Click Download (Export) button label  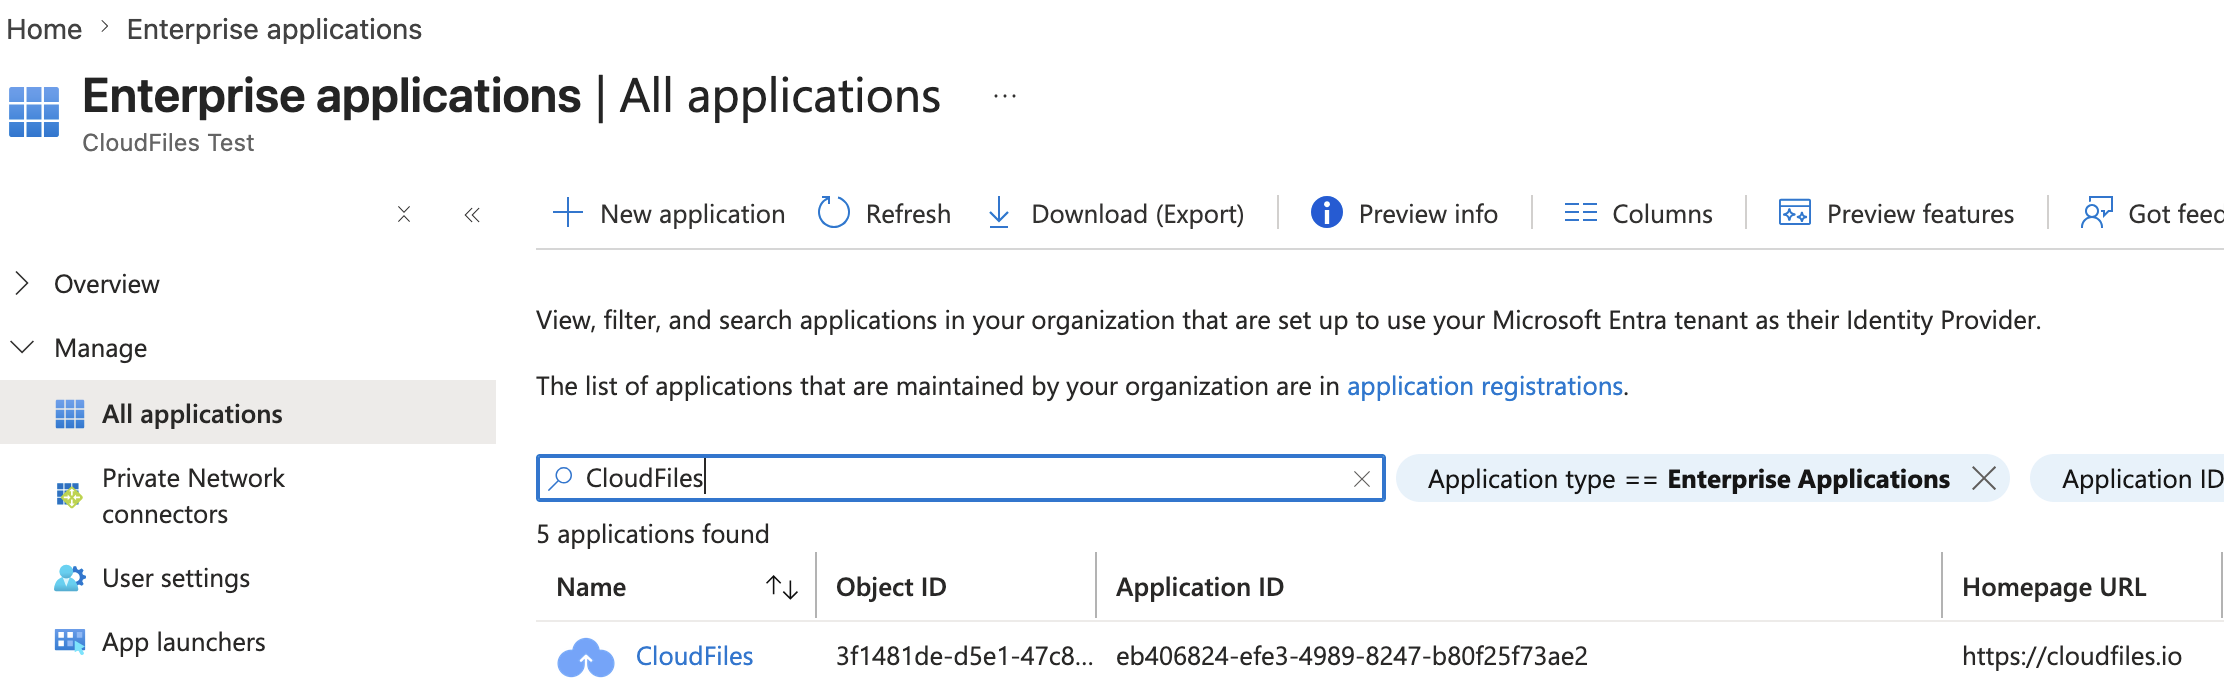pyautogui.click(x=1138, y=214)
